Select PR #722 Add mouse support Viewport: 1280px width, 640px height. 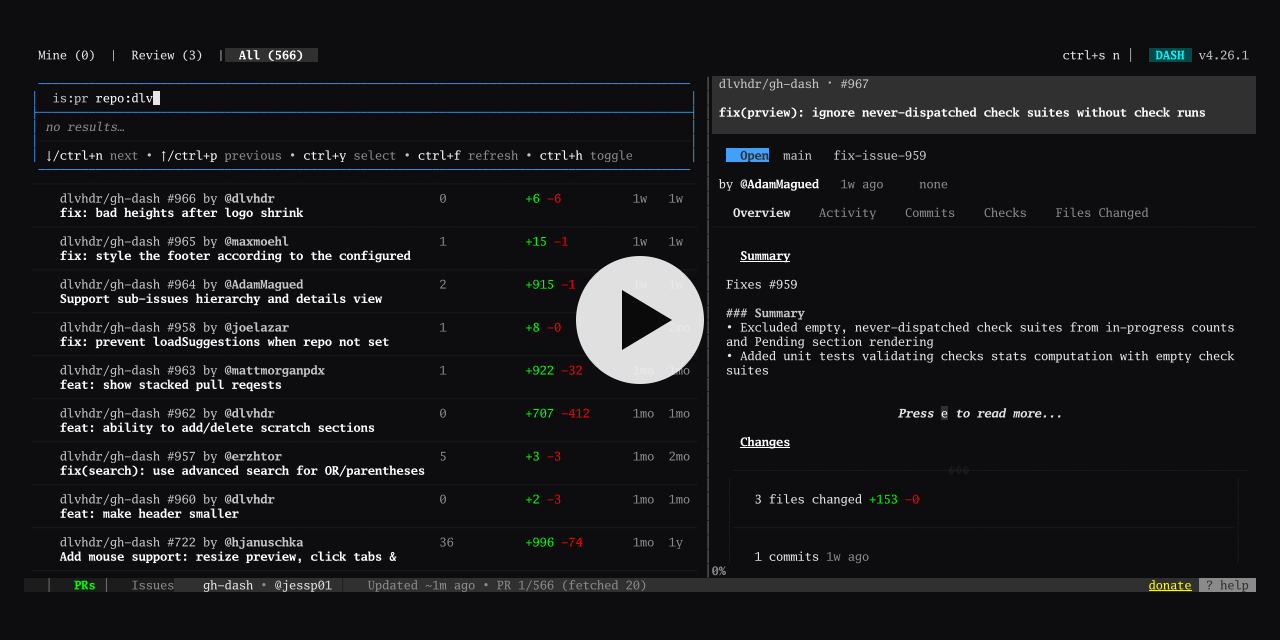(x=364, y=550)
